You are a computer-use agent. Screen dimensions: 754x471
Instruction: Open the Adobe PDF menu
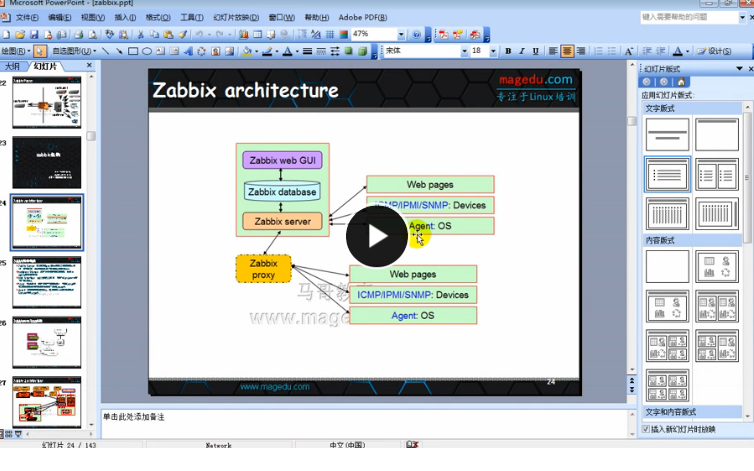pyautogui.click(x=363, y=18)
